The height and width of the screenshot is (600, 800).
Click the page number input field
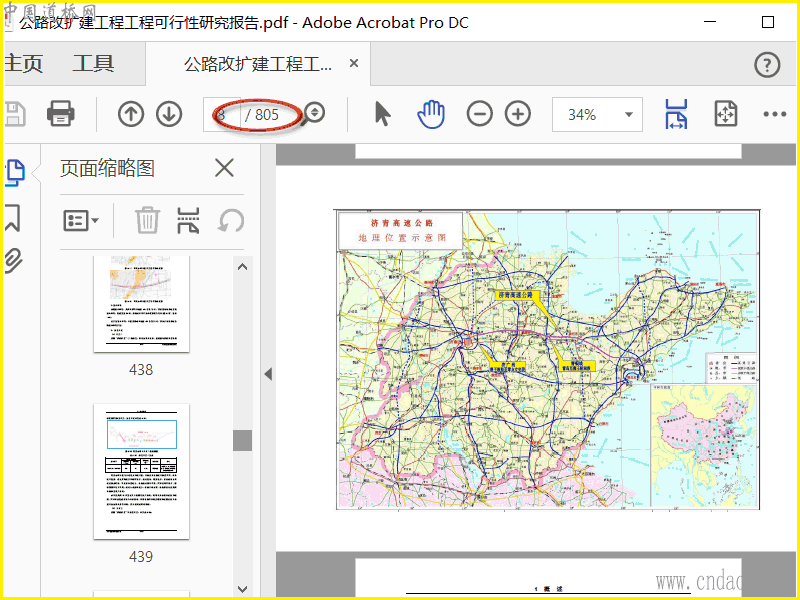[221, 114]
